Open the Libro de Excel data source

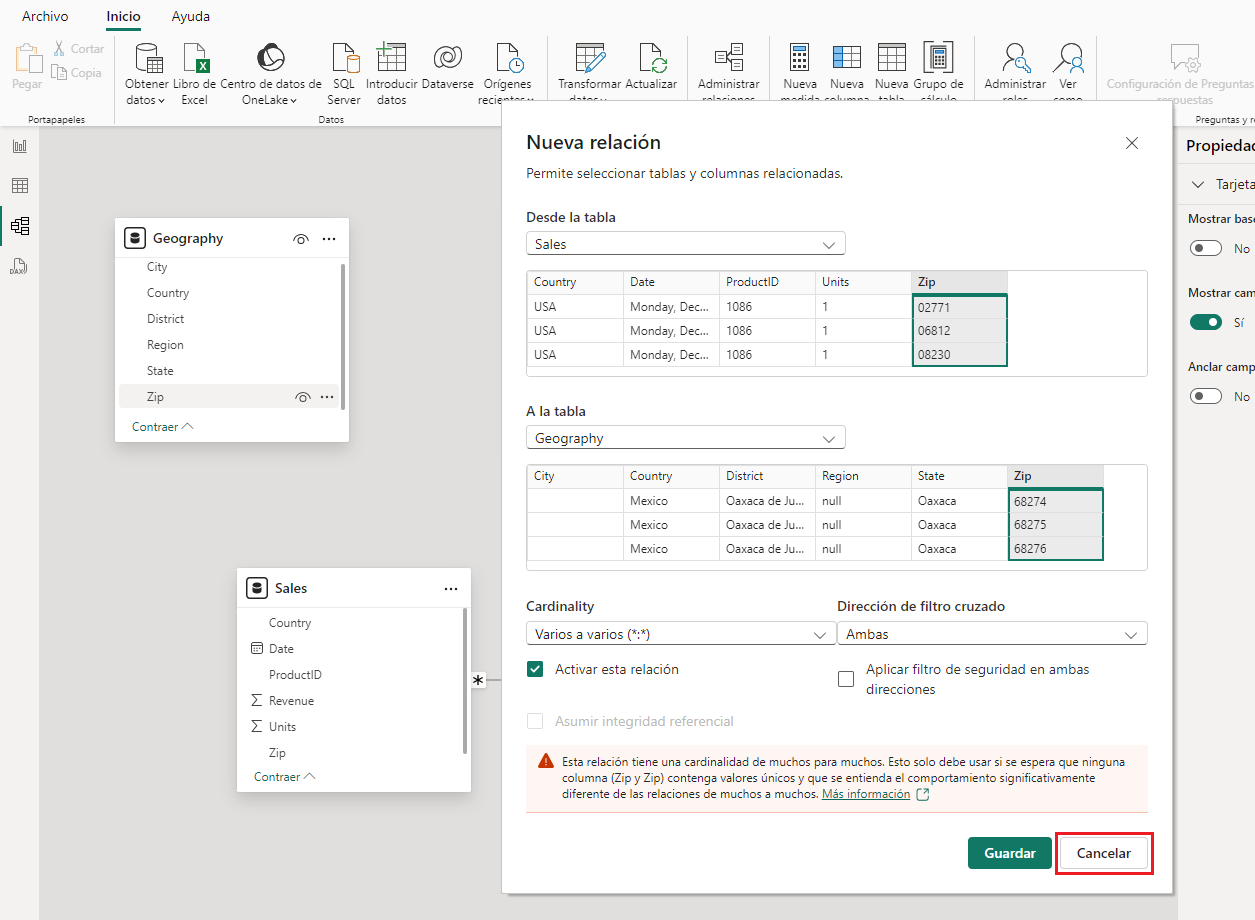click(x=194, y=73)
